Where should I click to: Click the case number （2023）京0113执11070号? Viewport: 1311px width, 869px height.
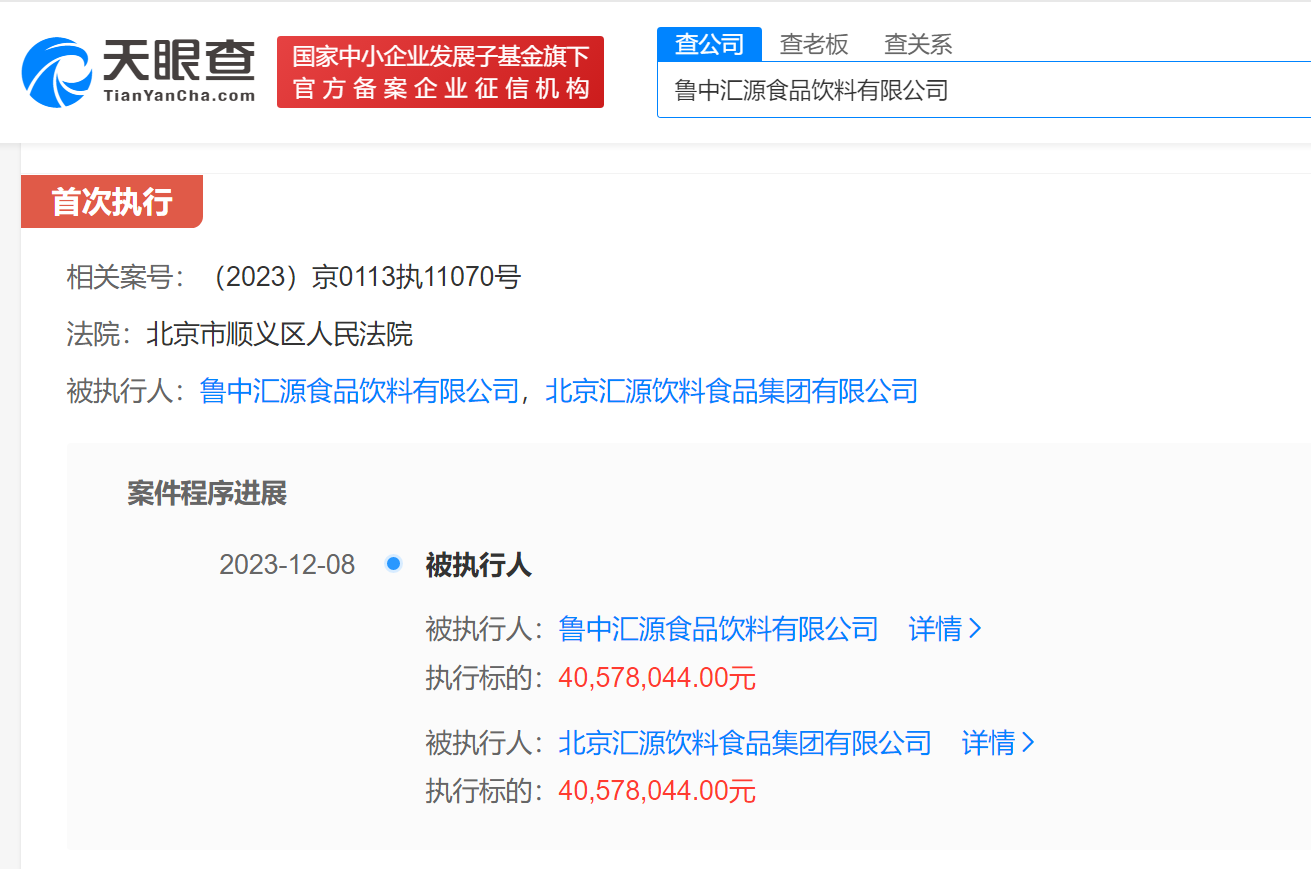click(x=361, y=277)
